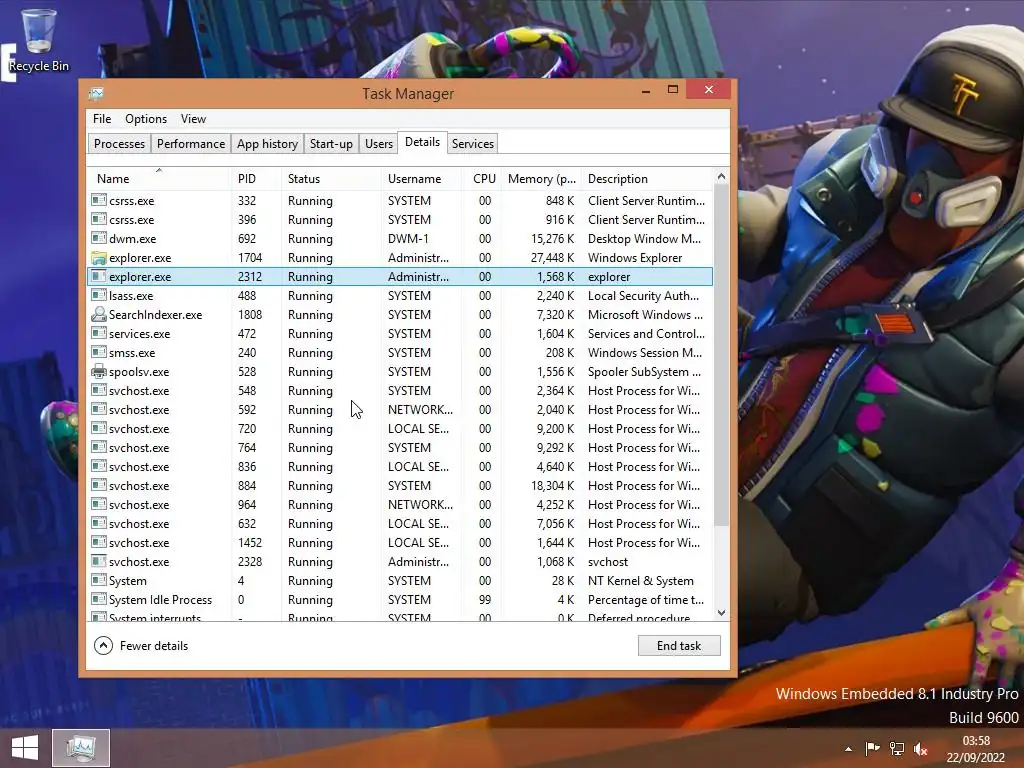This screenshot has height=768, width=1024.
Task: Select the DWM-1 username cell
Action: coord(408,239)
